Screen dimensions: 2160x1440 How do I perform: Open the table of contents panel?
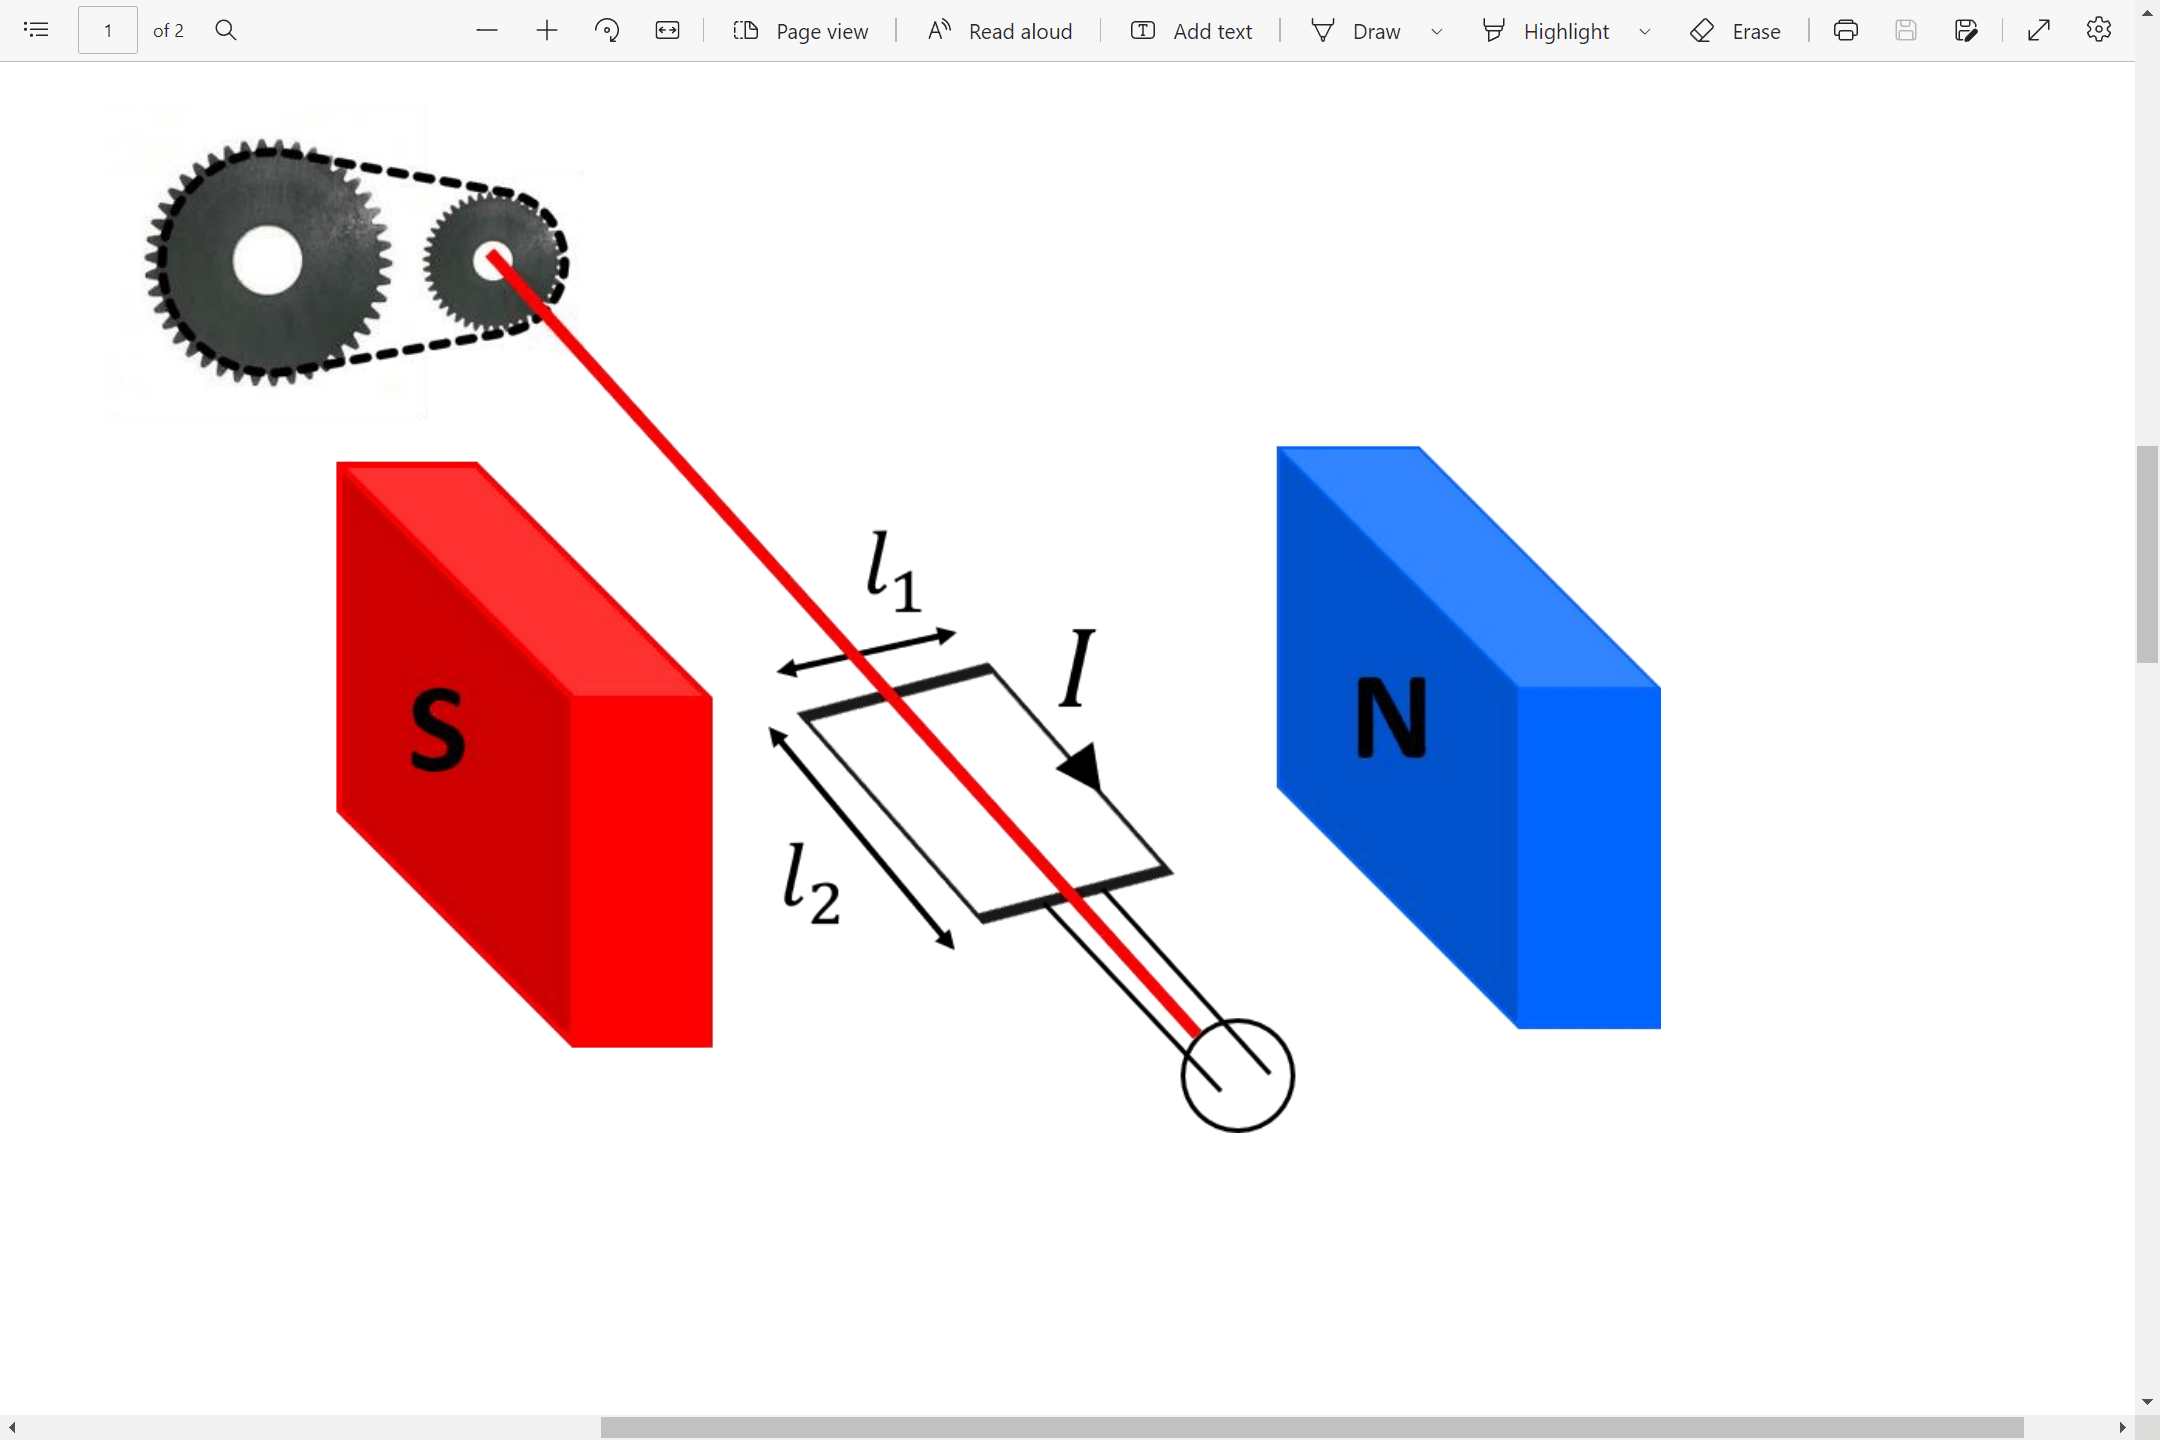point(36,30)
